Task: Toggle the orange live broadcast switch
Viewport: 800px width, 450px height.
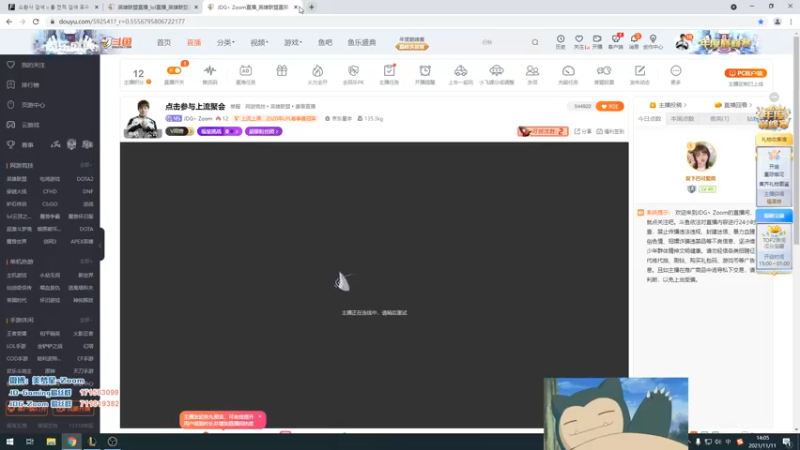Action: click(174, 70)
